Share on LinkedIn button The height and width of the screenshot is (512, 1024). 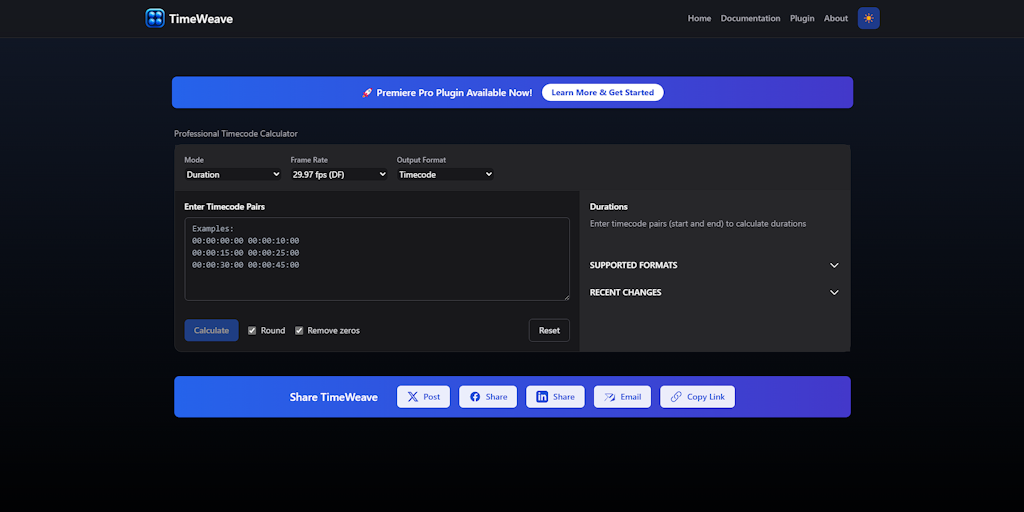[555, 397]
